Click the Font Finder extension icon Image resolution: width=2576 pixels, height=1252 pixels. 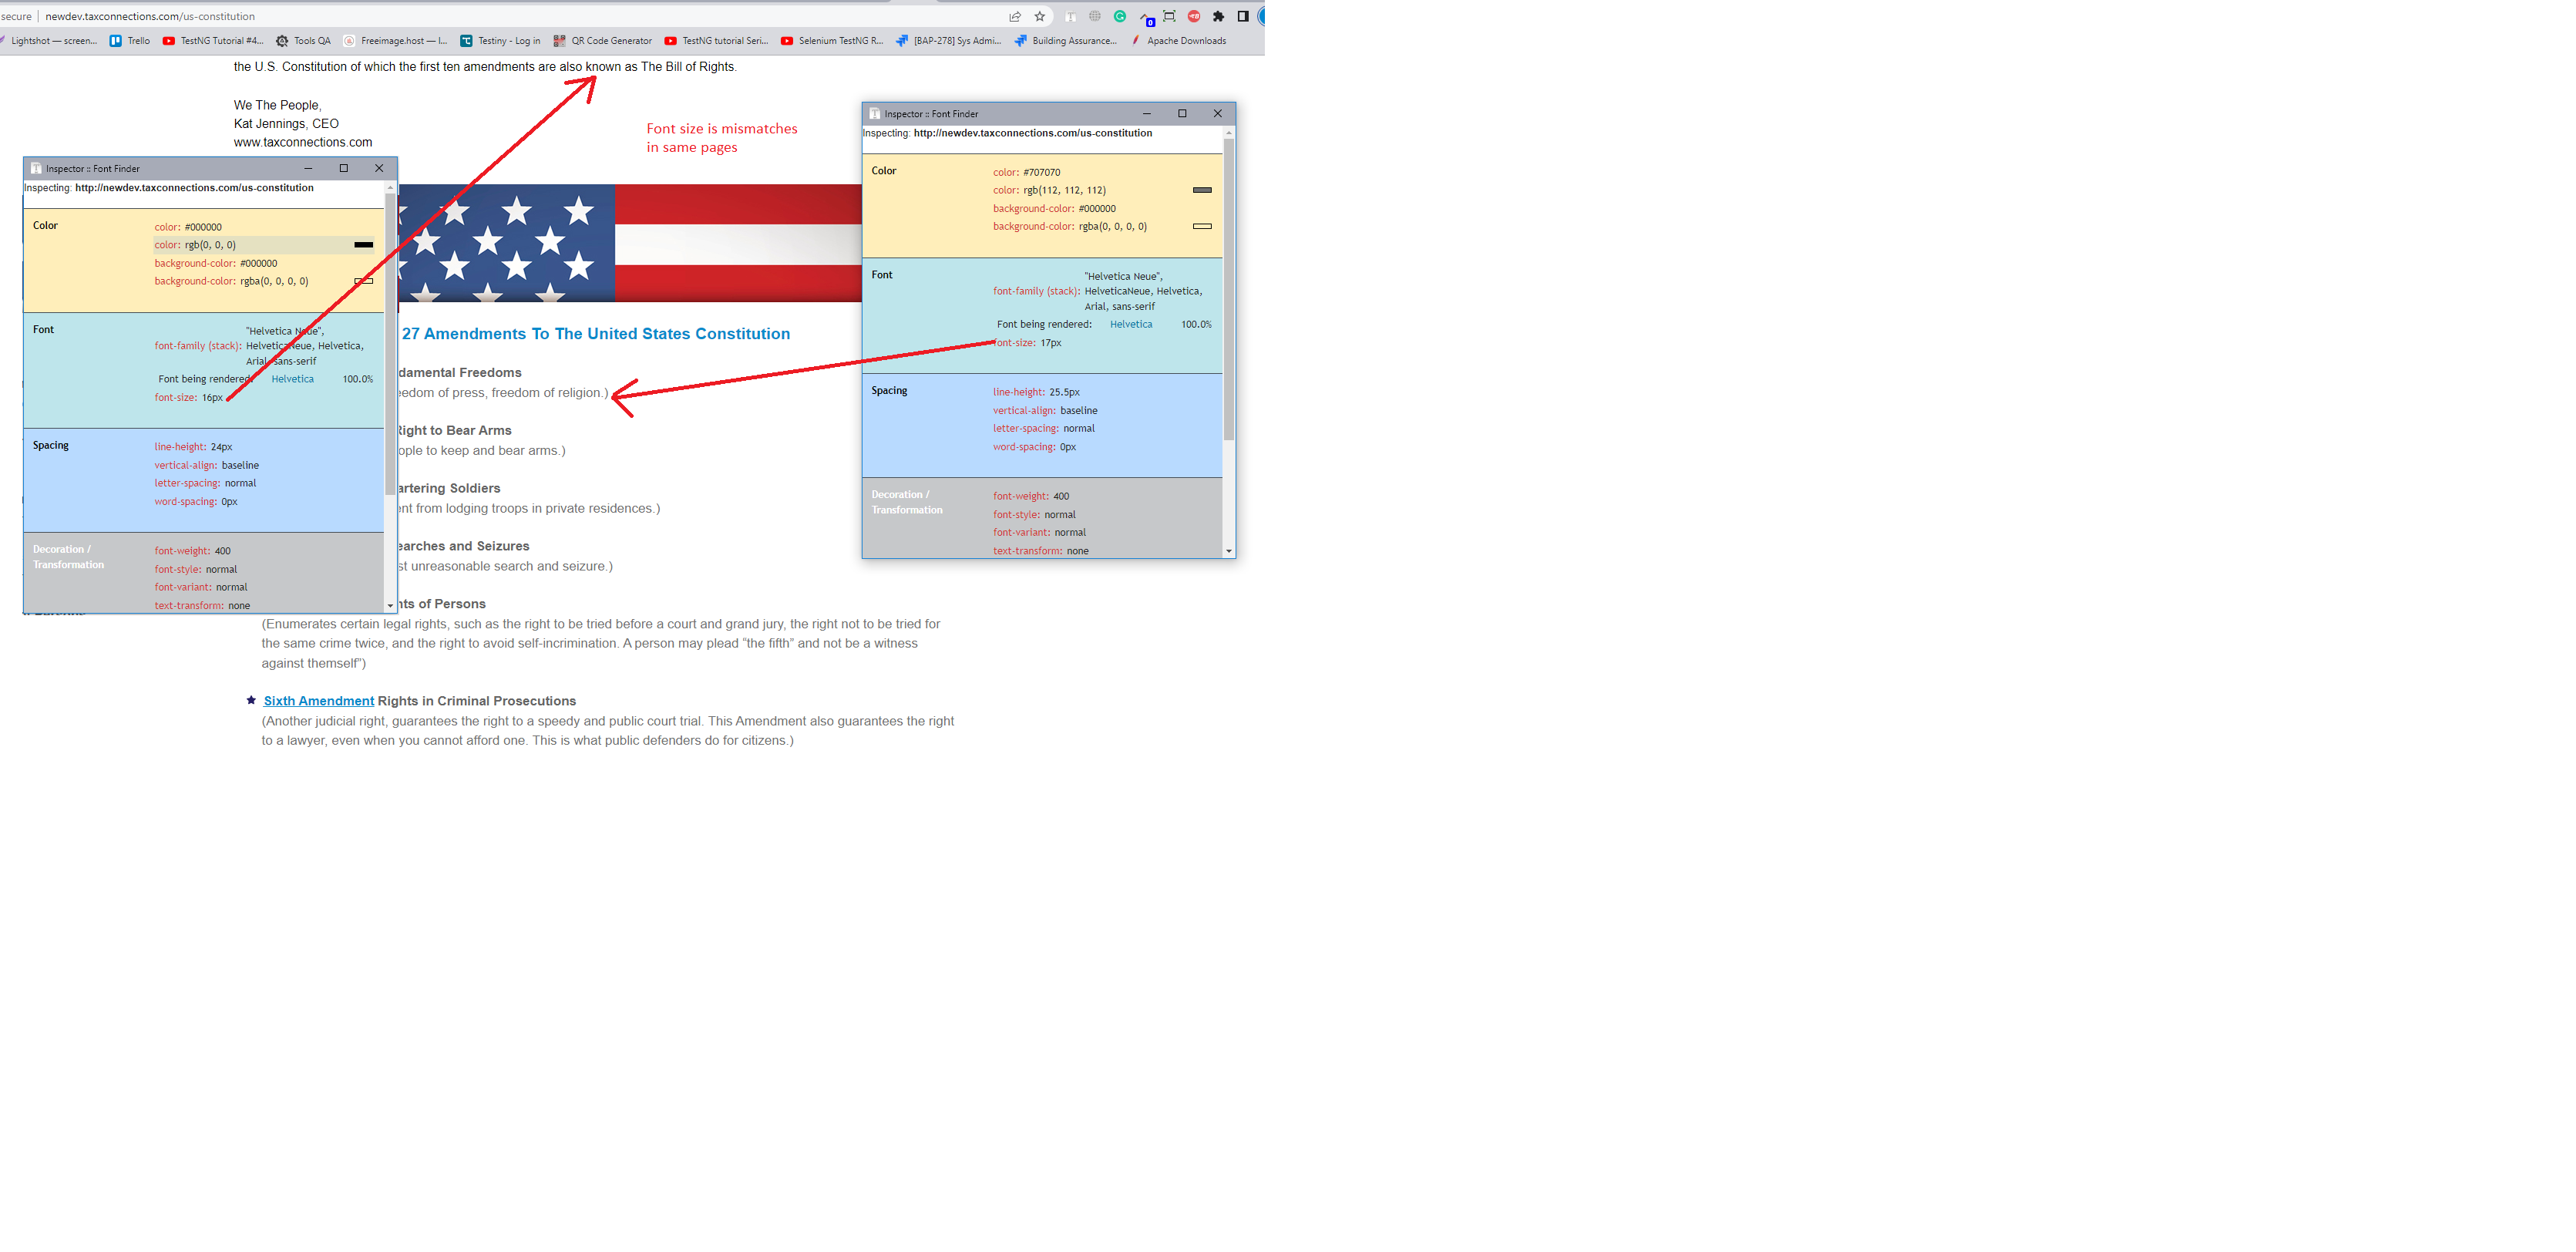pos(1071,16)
